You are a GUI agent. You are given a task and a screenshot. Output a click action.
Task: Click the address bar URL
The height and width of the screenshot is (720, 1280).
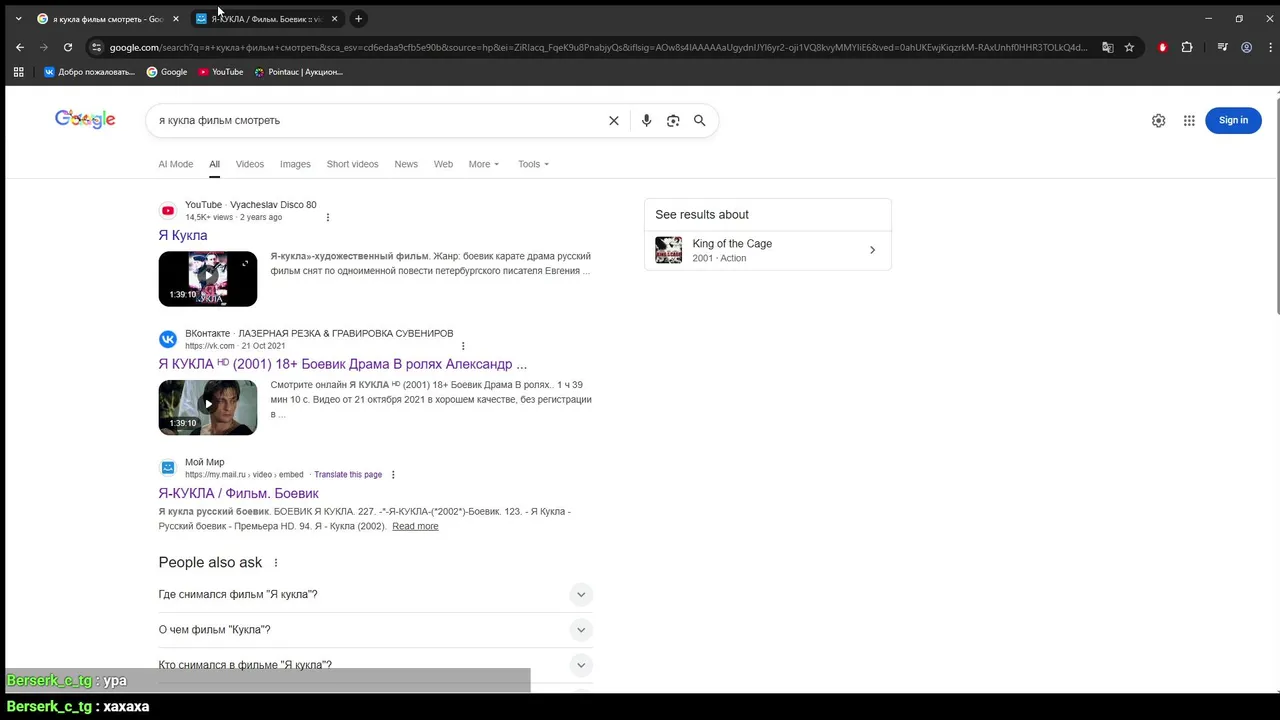598,47
